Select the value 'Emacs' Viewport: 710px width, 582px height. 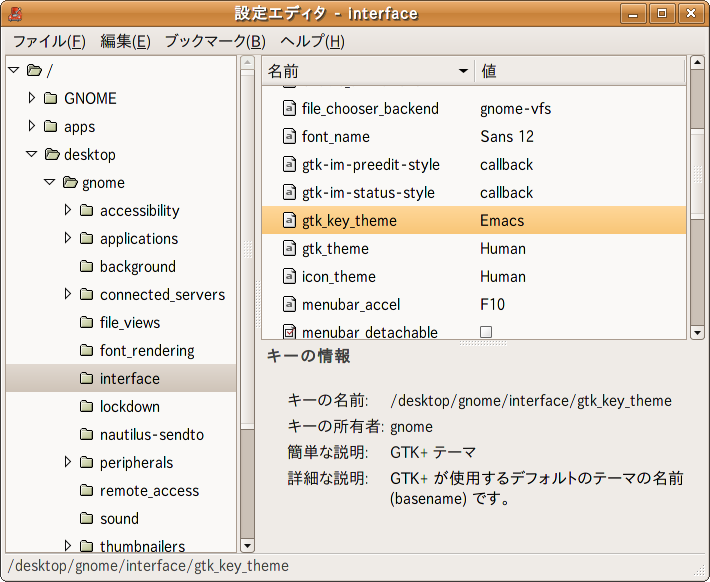pyautogui.click(x=502, y=220)
